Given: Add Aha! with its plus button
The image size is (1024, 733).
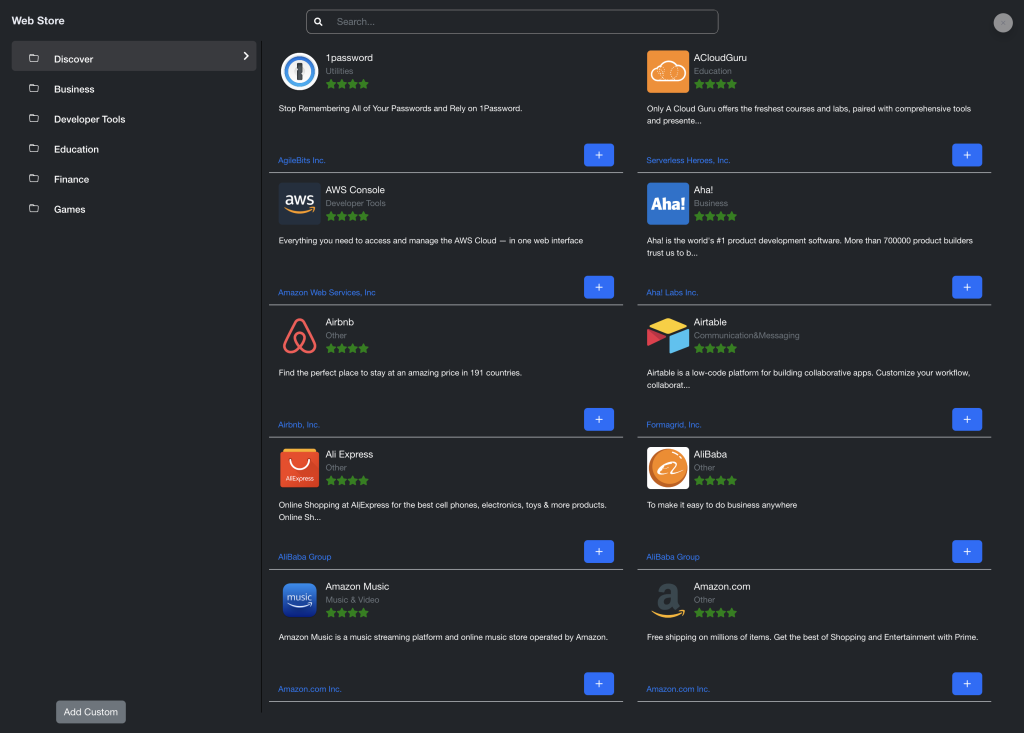Looking at the screenshot, I should pos(967,287).
